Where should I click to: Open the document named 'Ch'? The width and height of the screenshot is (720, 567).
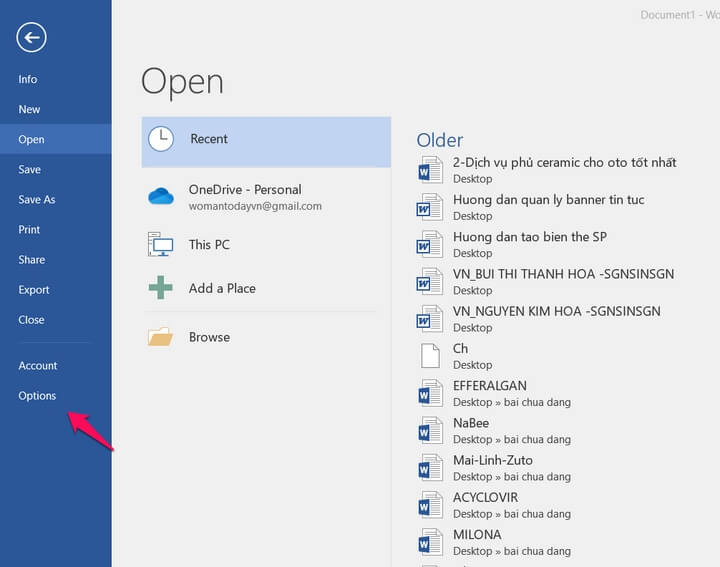[x=461, y=348]
